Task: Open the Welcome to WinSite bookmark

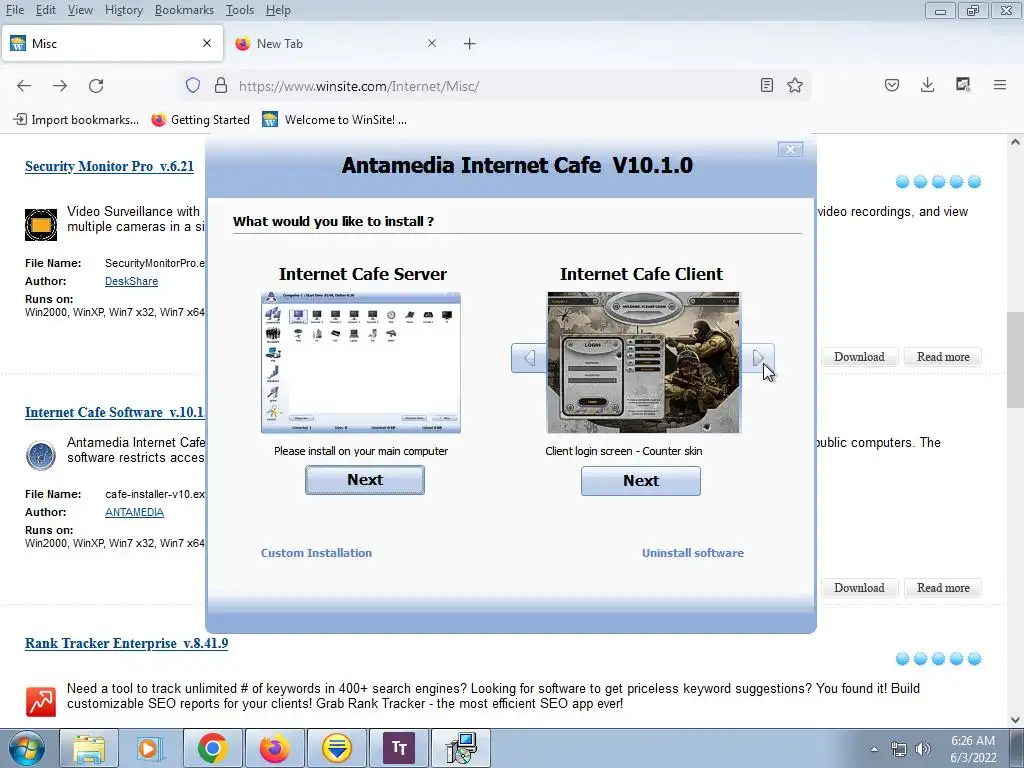Action: (334, 120)
